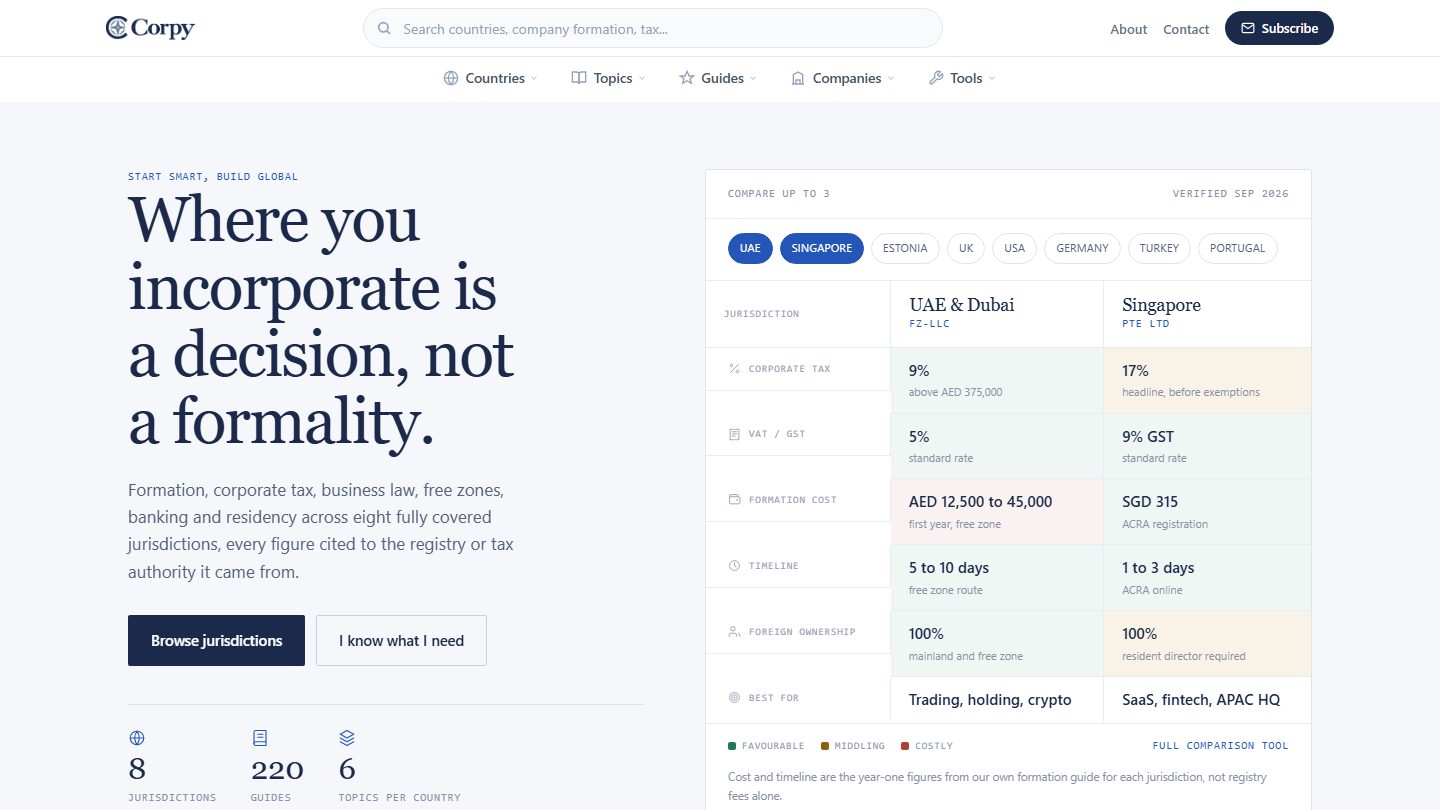This screenshot has height=810, width=1440.
Task: Click the book icon beside Topics
Action: (579, 78)
